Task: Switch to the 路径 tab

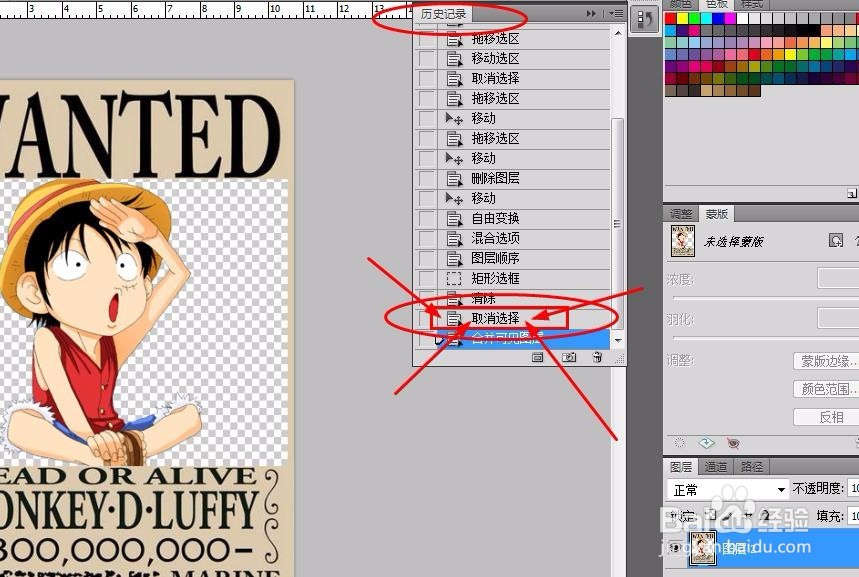Action: 752,467
